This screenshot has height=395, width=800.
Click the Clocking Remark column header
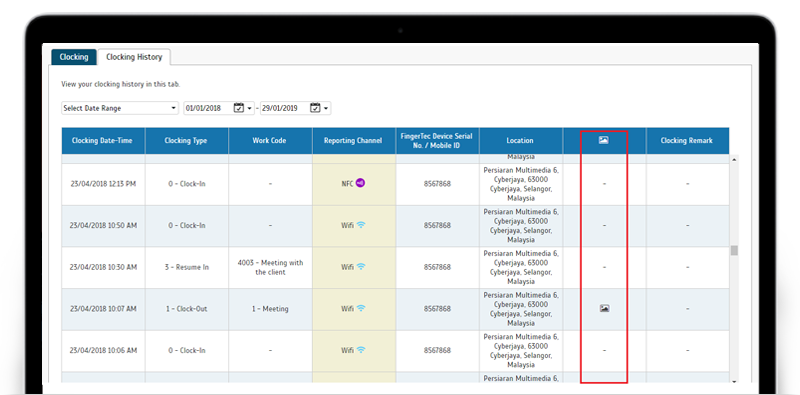[687, 141]
